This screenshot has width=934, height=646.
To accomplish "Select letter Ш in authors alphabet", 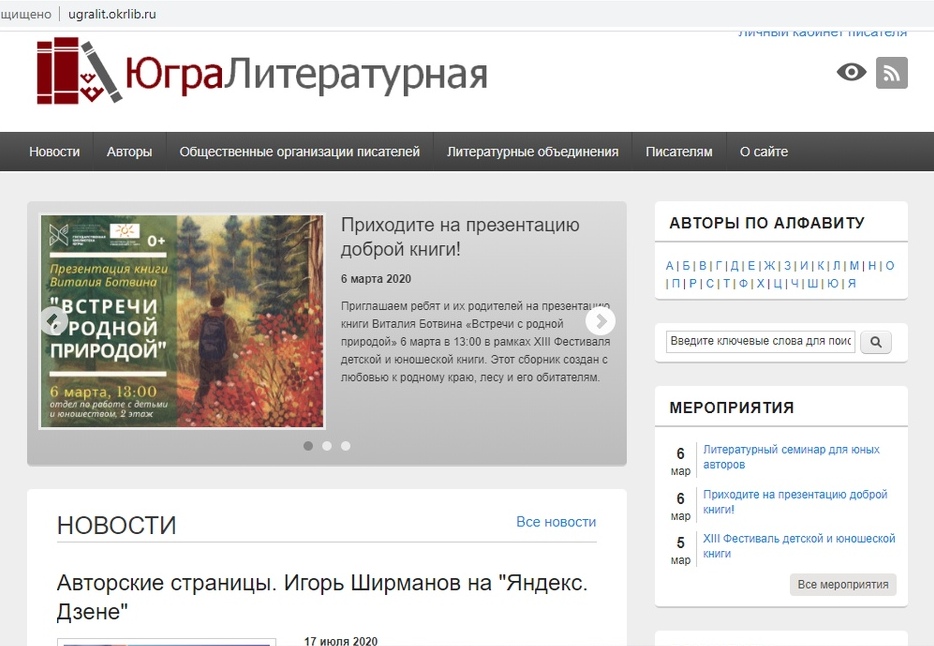I will point(812,283).
